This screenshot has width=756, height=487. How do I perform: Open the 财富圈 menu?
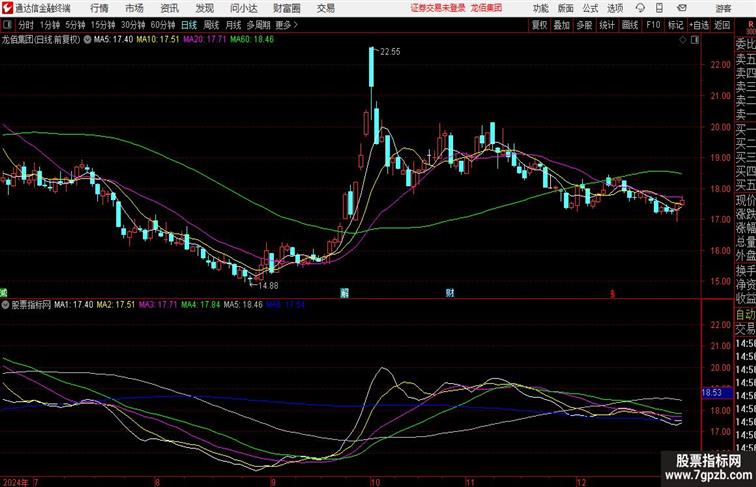point(286,8)
